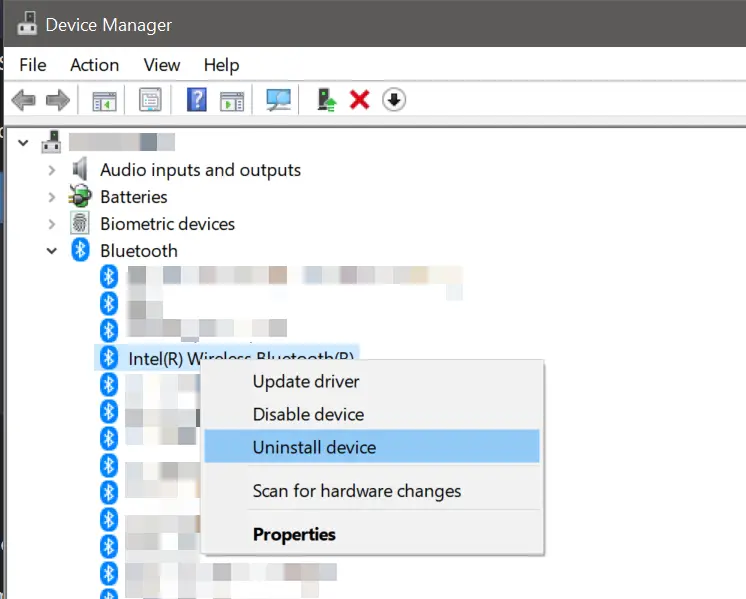Expand the Batteries category
Screen dimensions: 746x599
52,198
